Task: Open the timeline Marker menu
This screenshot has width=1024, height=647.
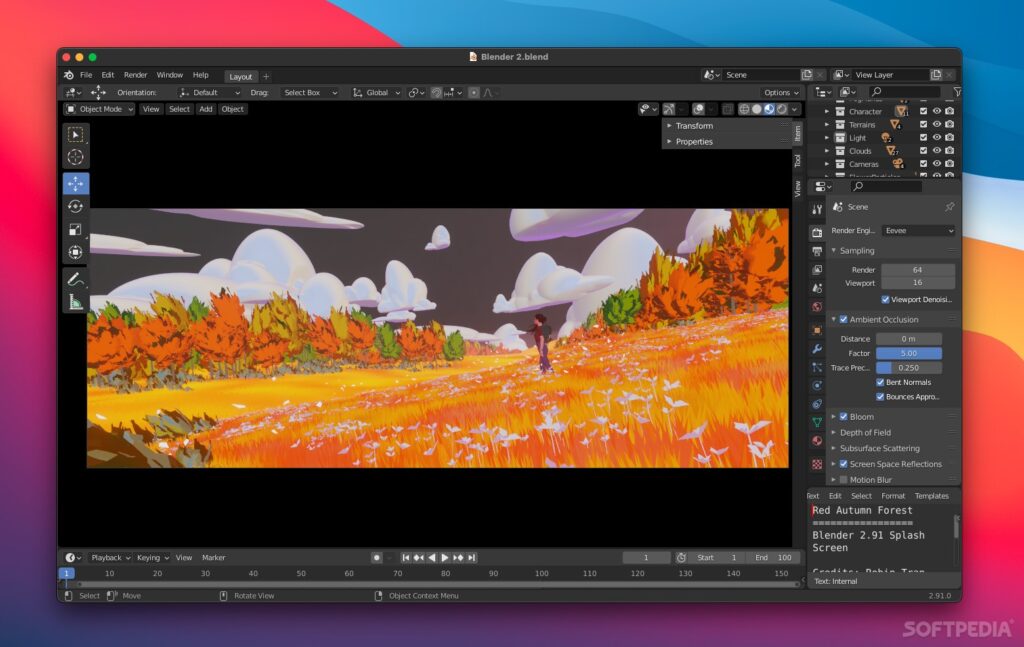Action: (214, 558)
